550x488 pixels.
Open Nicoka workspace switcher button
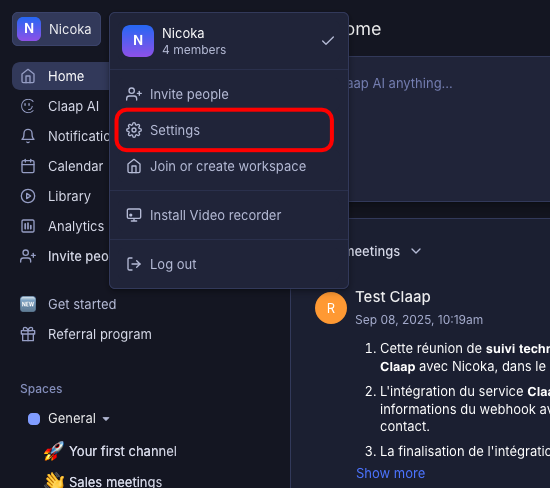(x=56, y=29)
